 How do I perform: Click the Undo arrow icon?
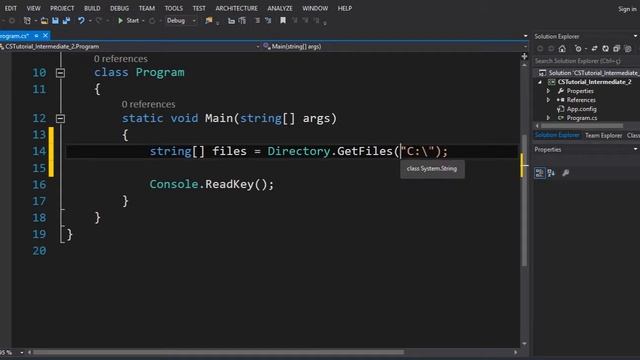pyautogui.click(x=81, y=20)
